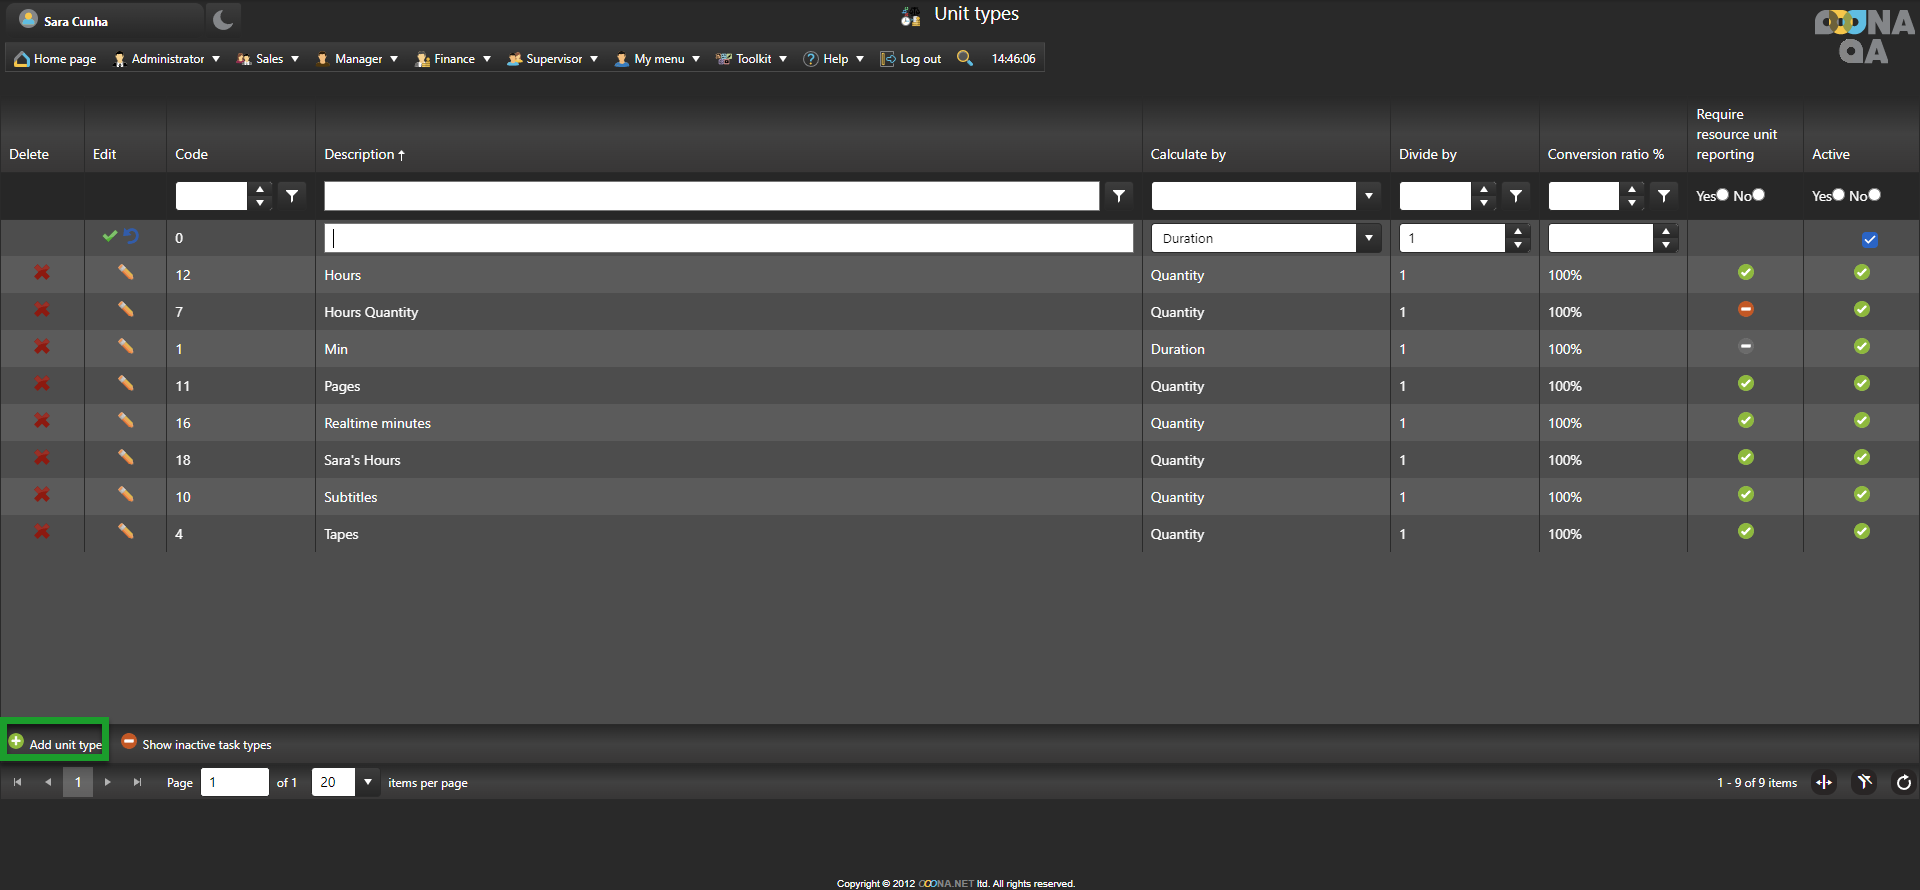This screenshot has width=1920, height=890.
Task: Select Yes for Require resource unit reporting filter
Action: pyautogui.click(x=1722, y=195)
